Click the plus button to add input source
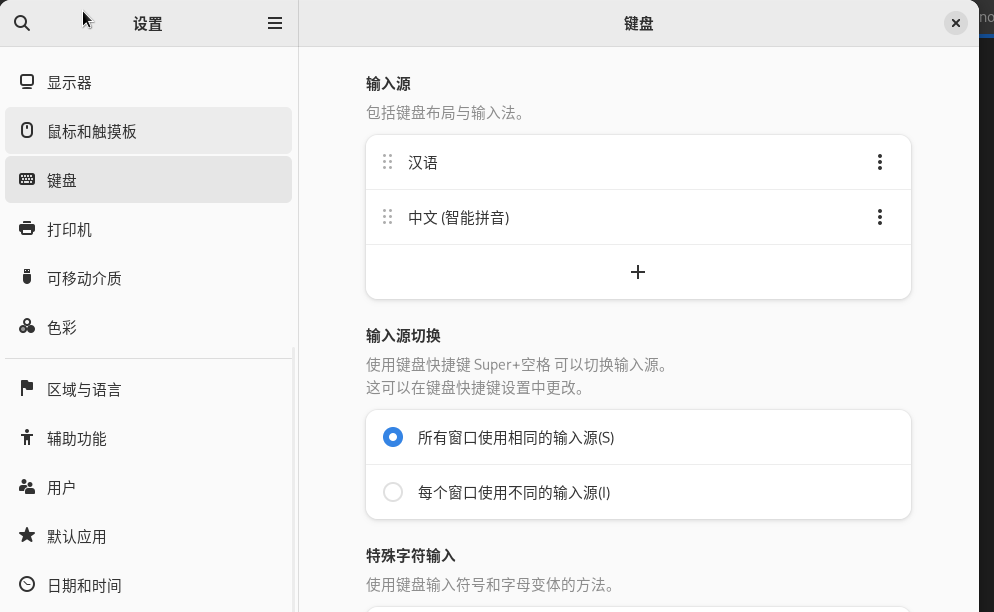This screenshot has width=994, height=612. coord(638,272)
